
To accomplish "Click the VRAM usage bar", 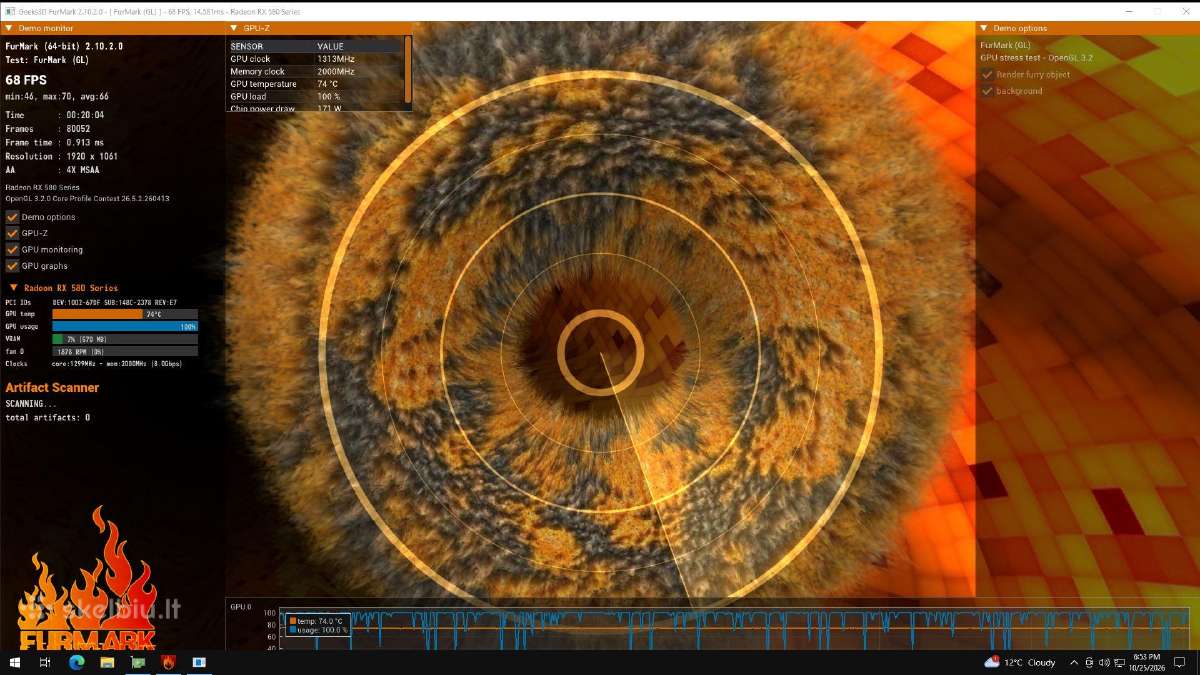I will 125,339.
